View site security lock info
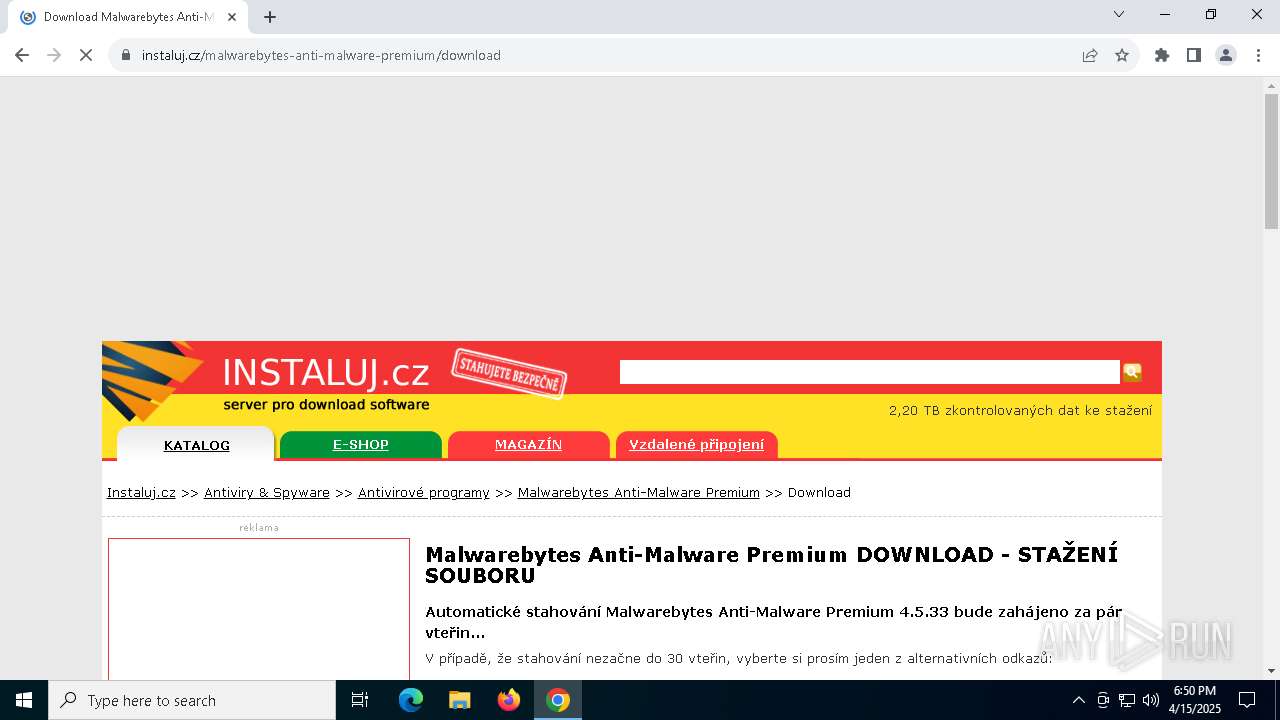 (126, 55)
